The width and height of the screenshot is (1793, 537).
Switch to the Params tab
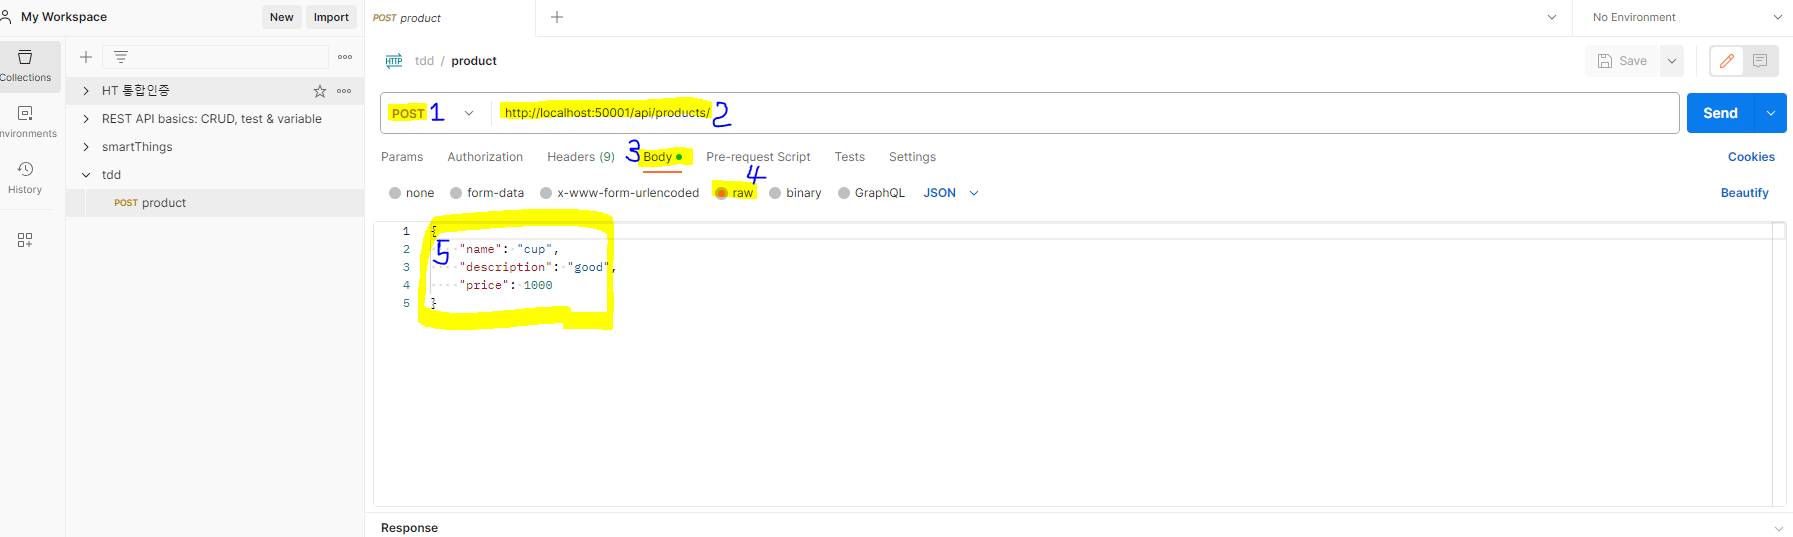(402, 157)
